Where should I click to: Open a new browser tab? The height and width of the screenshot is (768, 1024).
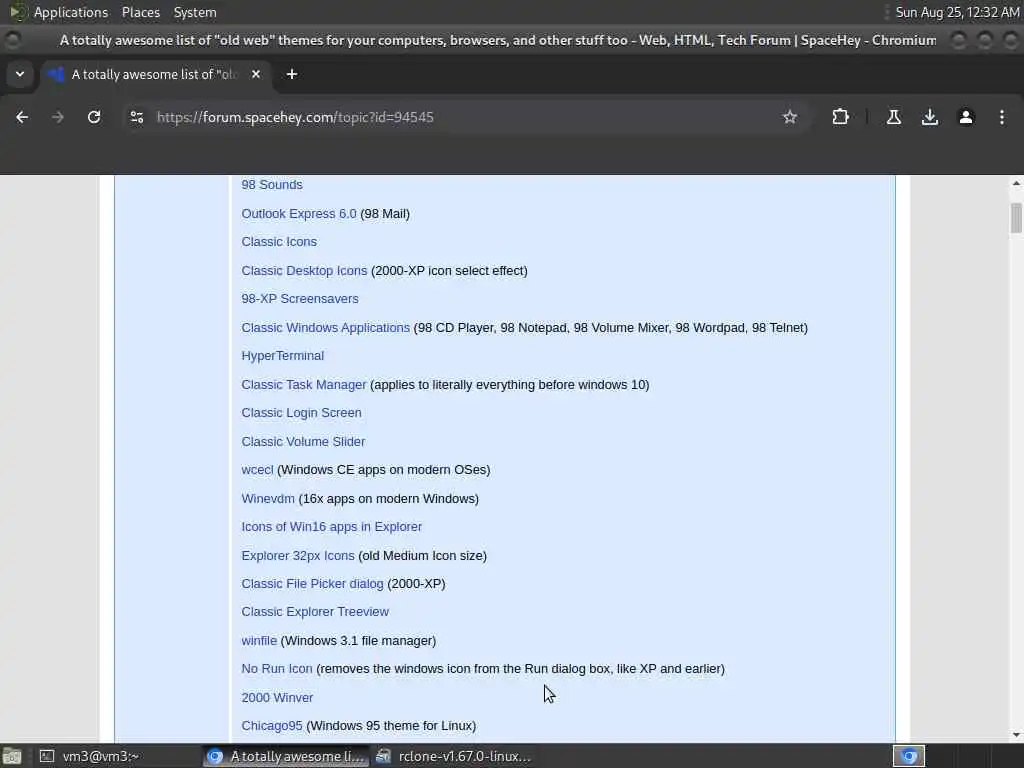(x=292, y=74)
